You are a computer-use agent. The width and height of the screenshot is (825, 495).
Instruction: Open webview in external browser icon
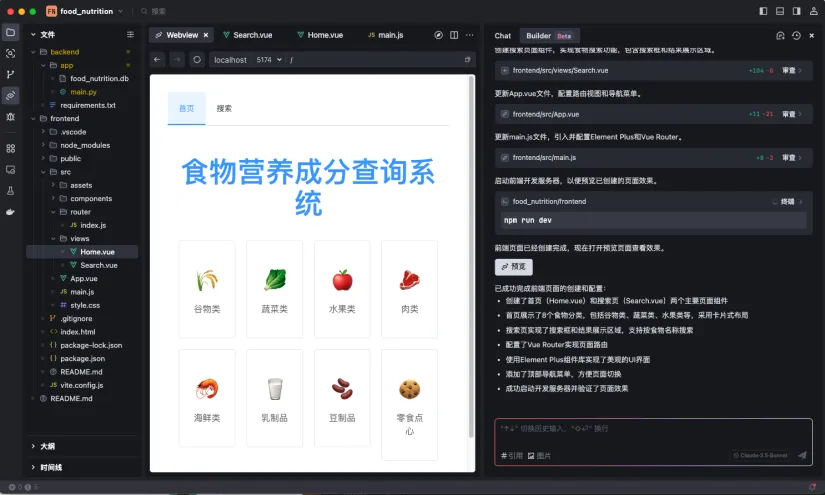click(x=467, y=59)
